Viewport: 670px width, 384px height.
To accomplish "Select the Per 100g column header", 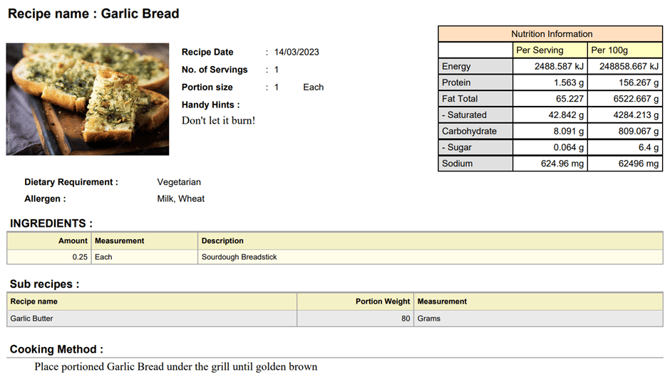I will pyautogui.click(x=625, y=50).
